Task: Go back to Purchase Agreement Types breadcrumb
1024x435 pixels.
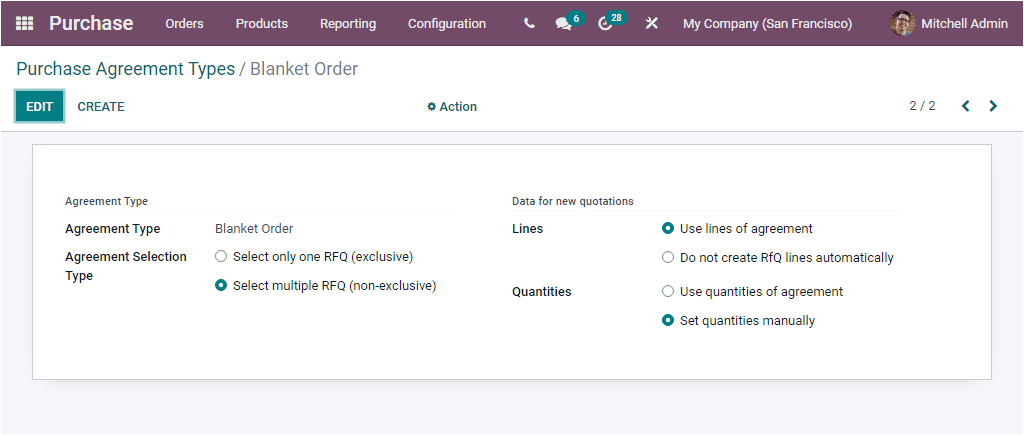Action: pos(125,69)
